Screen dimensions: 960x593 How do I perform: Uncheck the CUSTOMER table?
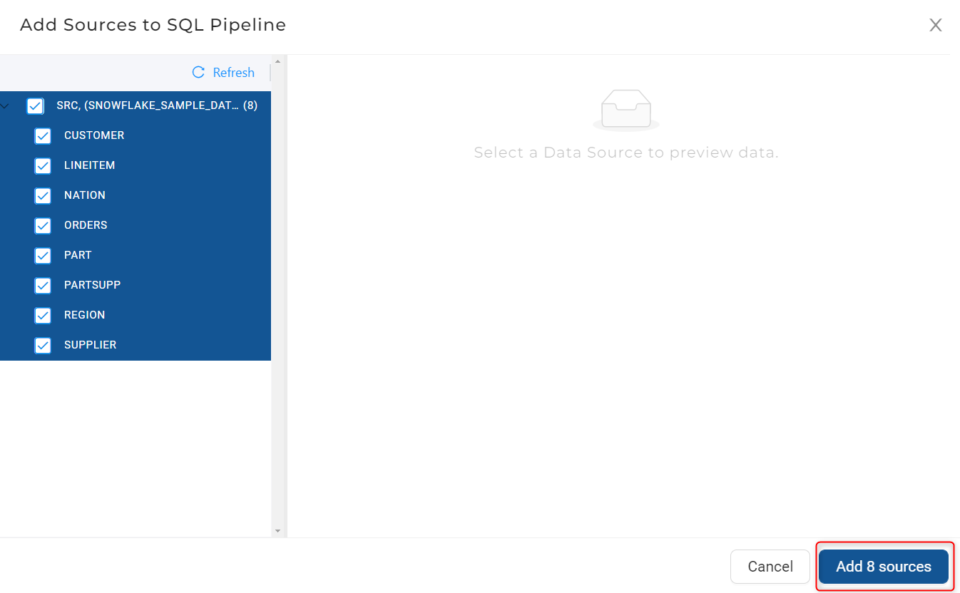coord(42,135)
